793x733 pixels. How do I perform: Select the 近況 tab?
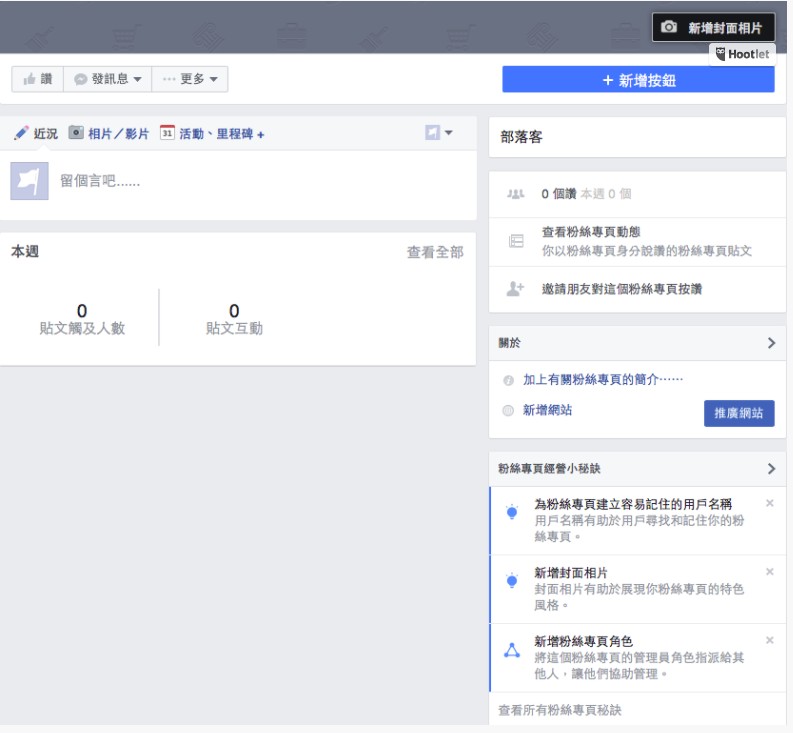(36, 134)
